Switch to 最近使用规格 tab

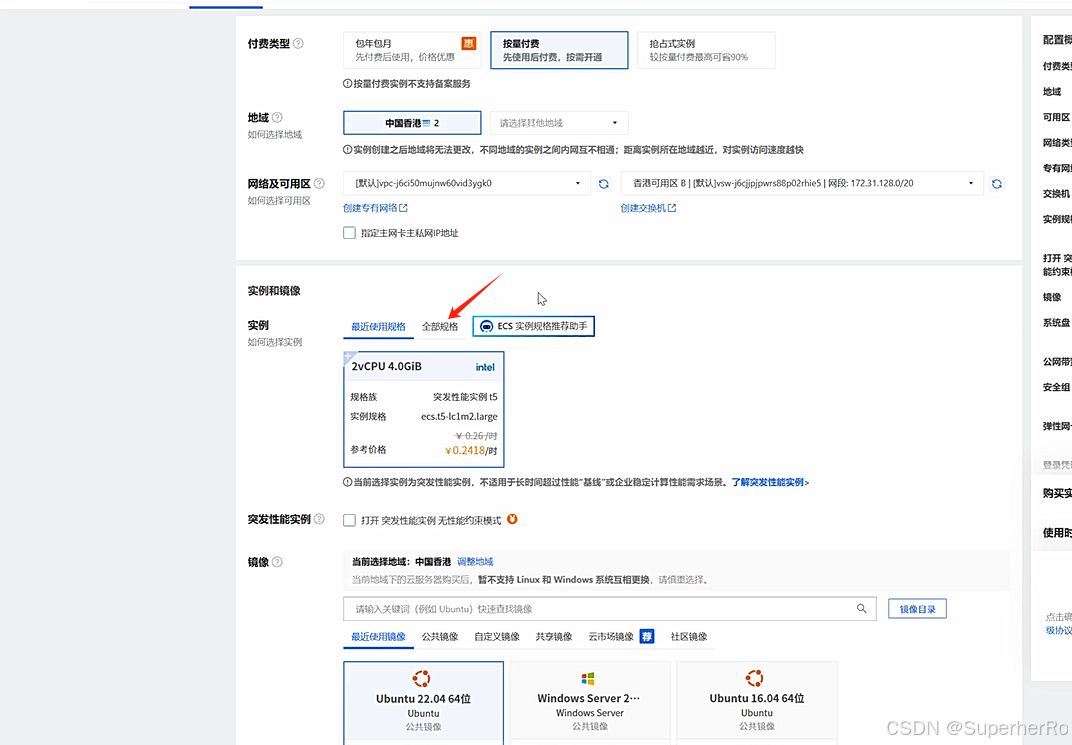point(378,327)
